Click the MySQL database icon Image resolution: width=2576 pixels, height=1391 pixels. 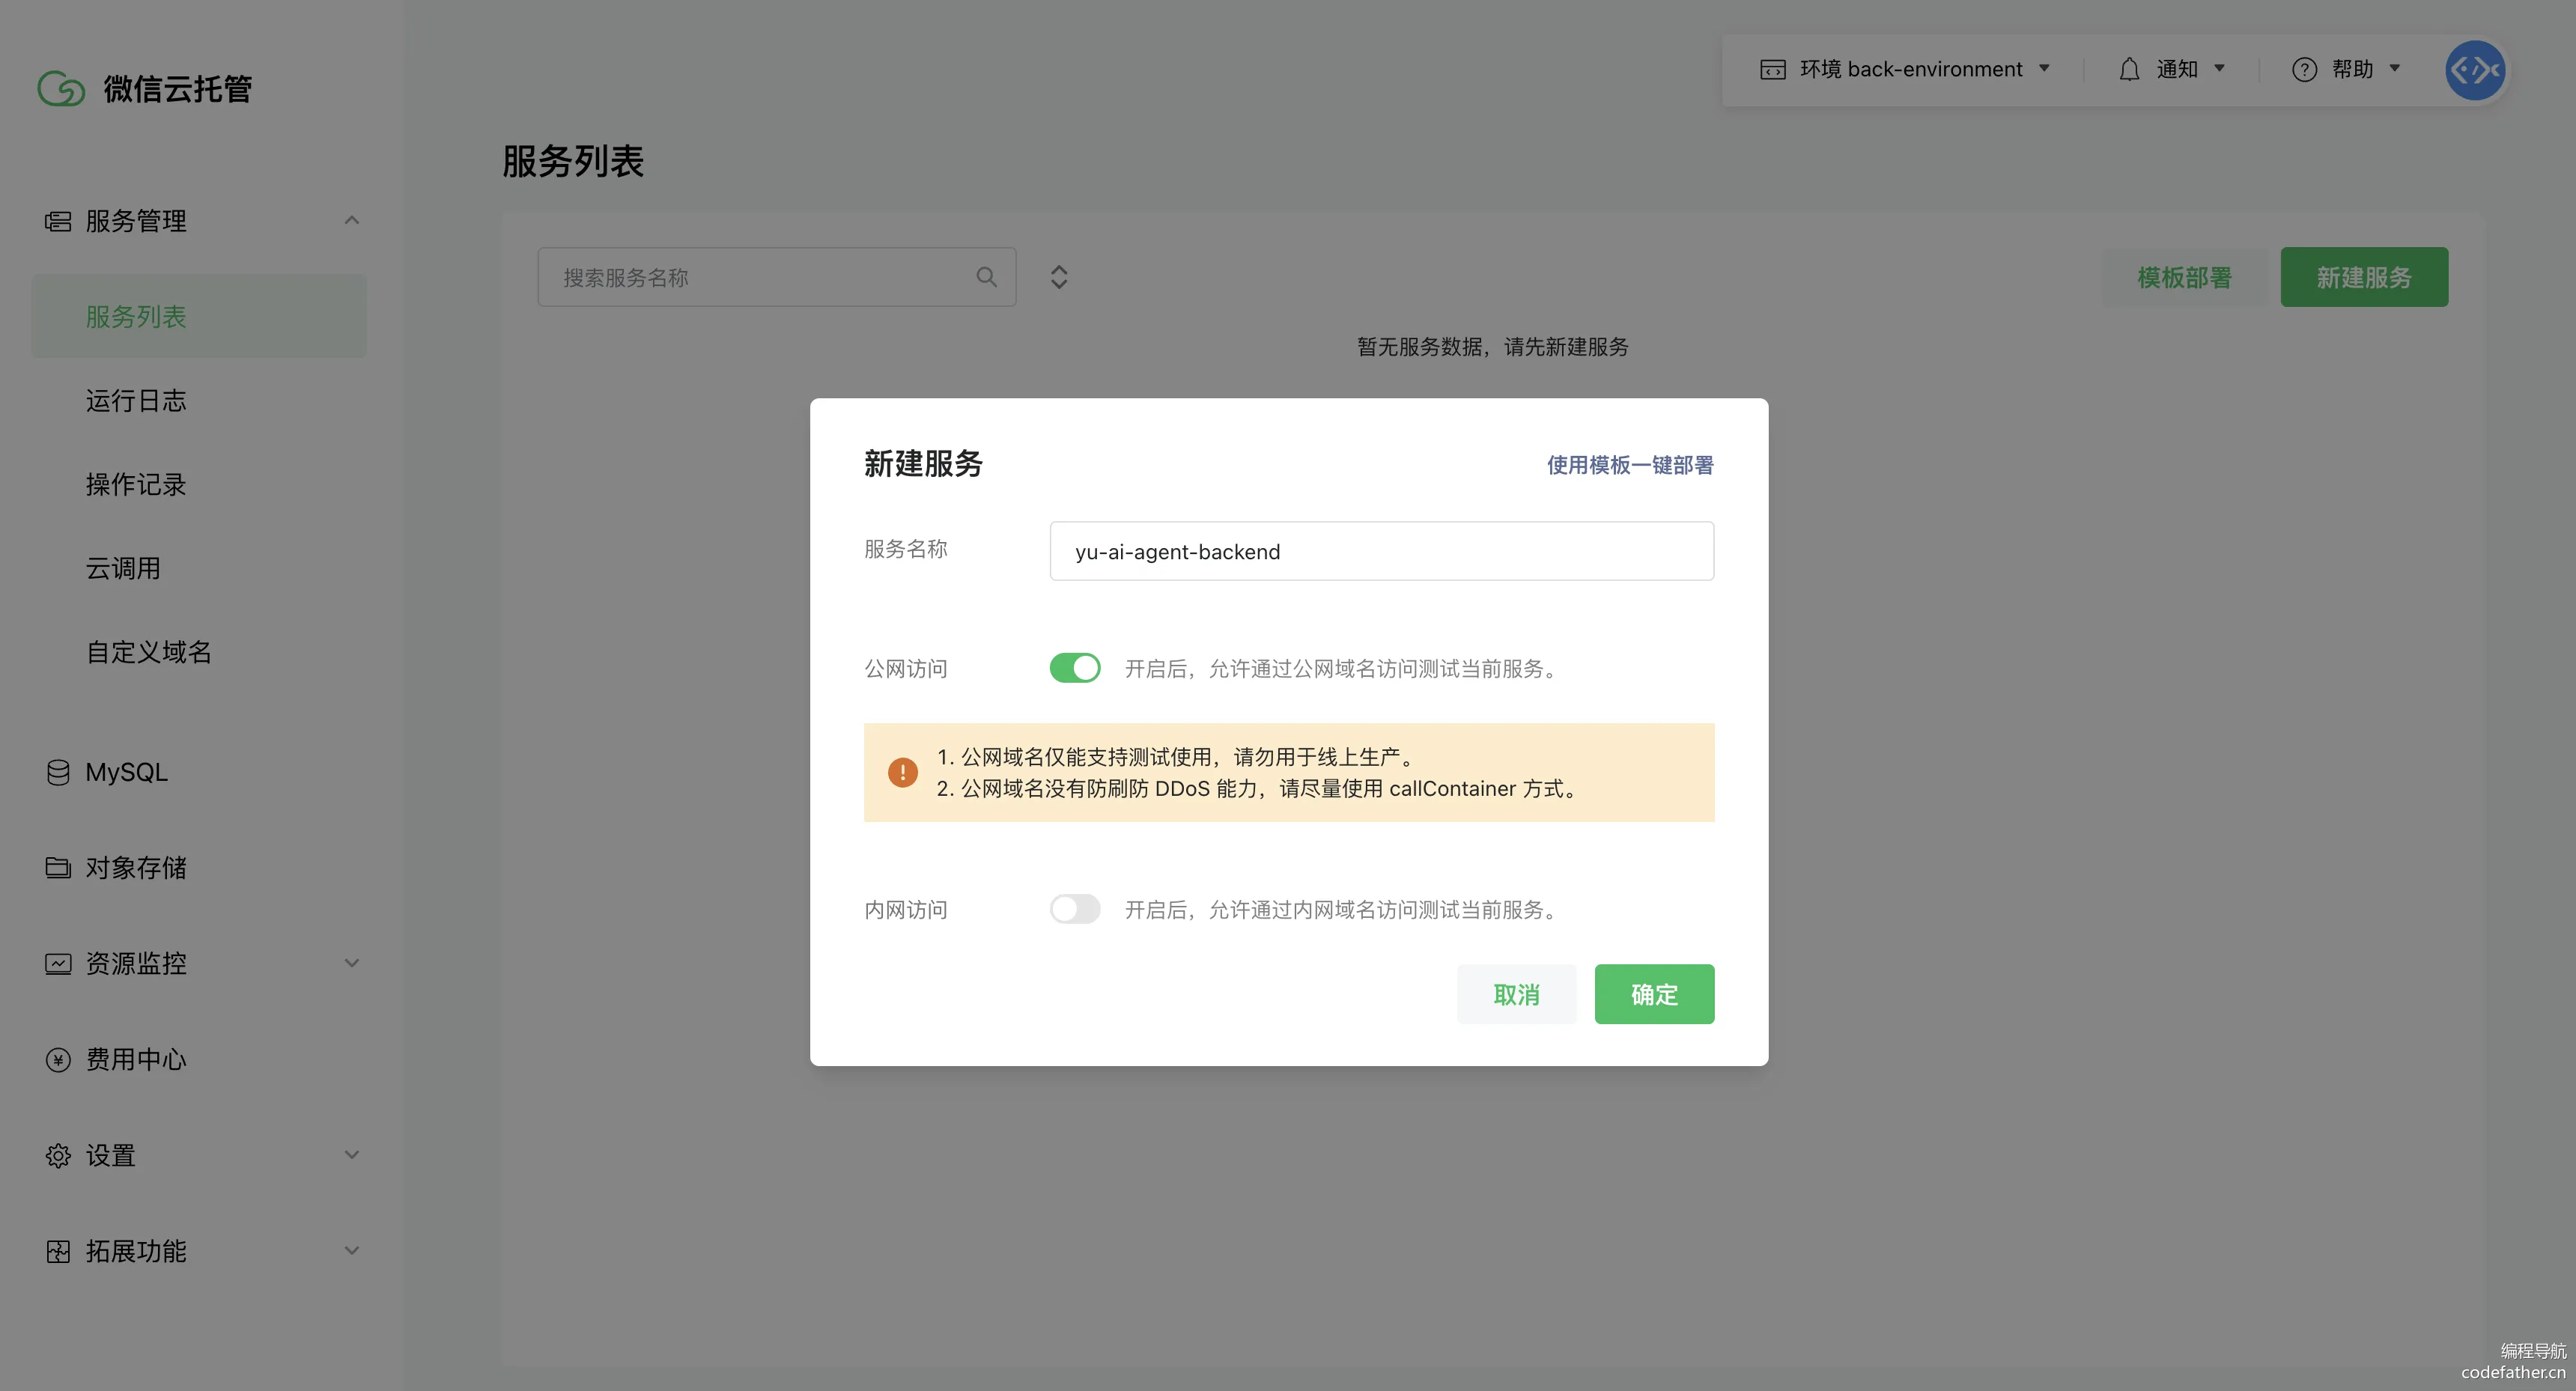[58, 772]
